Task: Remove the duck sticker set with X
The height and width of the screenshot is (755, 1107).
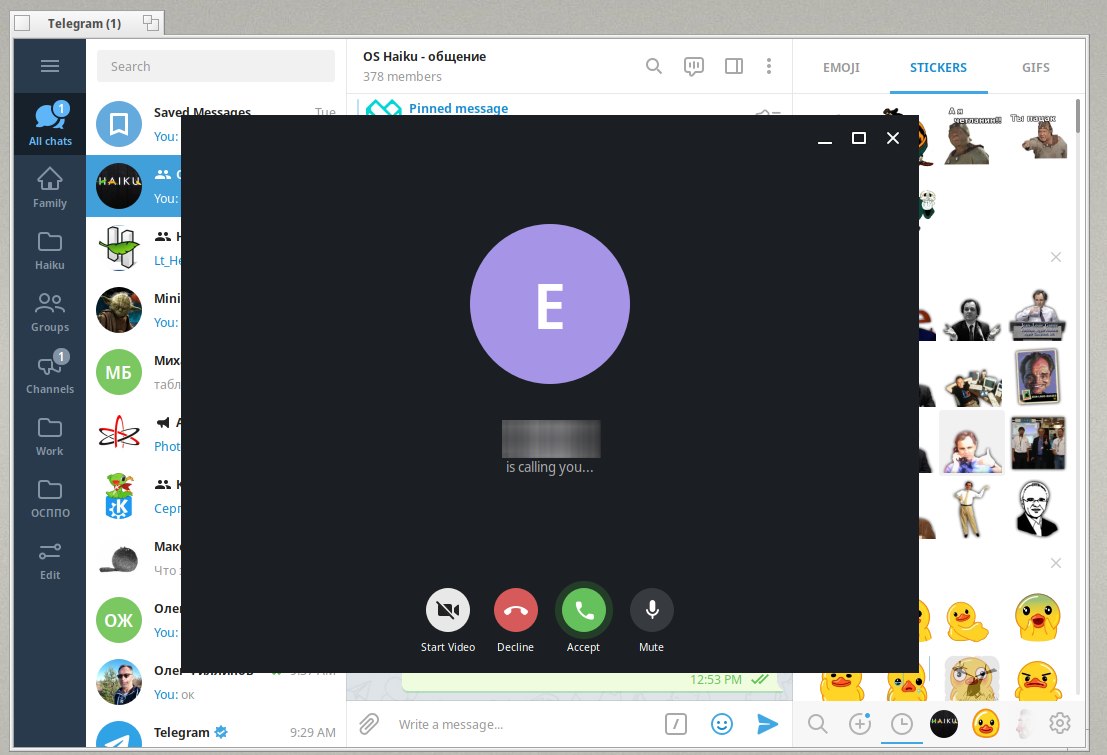Action: (1055, 563)
